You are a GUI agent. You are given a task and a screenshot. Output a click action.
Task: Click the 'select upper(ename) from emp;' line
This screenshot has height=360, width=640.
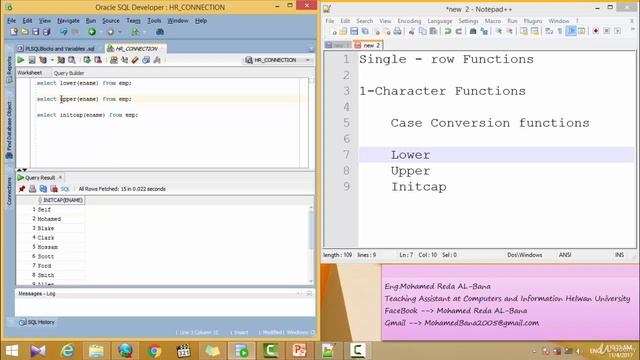(84, 99)
